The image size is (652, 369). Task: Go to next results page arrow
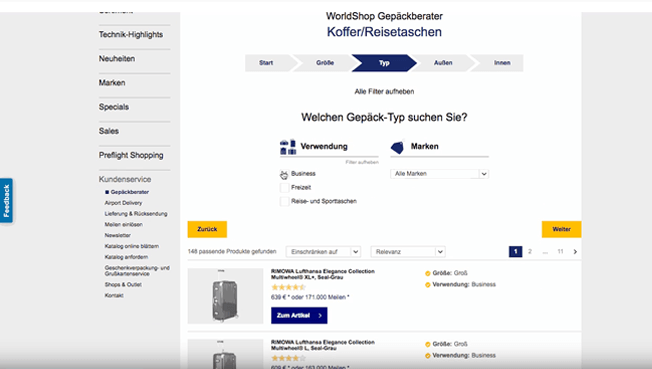(x=575, y=252)
